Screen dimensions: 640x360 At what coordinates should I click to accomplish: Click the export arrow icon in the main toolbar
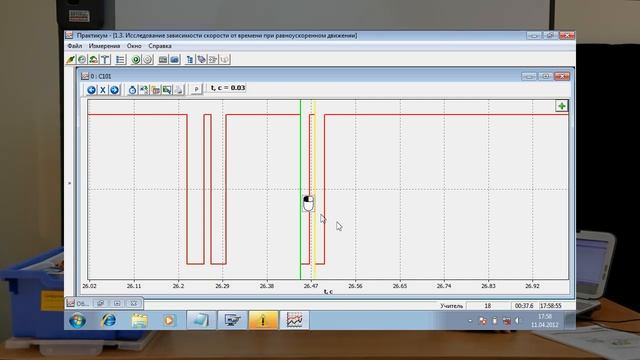pos(213,60)
